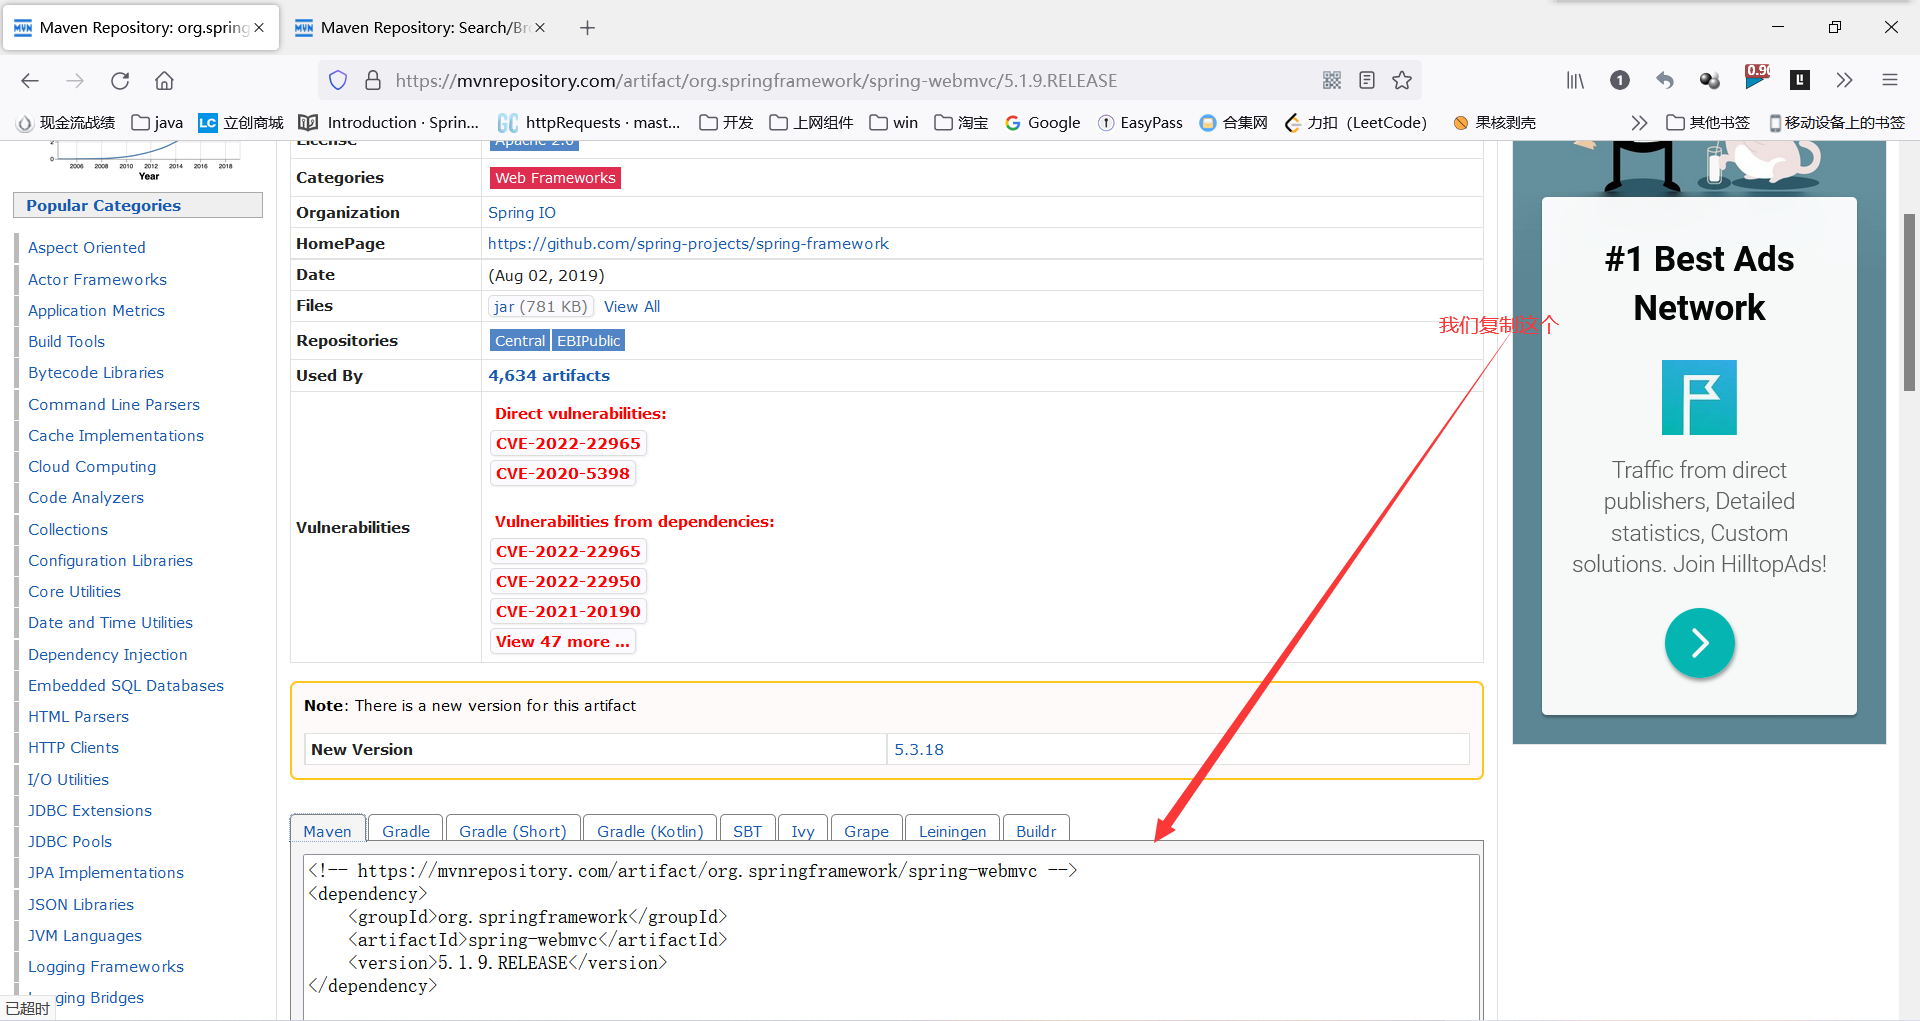Open the Introduction Spring bookmark
The width and height of the screenshot is (1920, 1021).
point(389,123)
